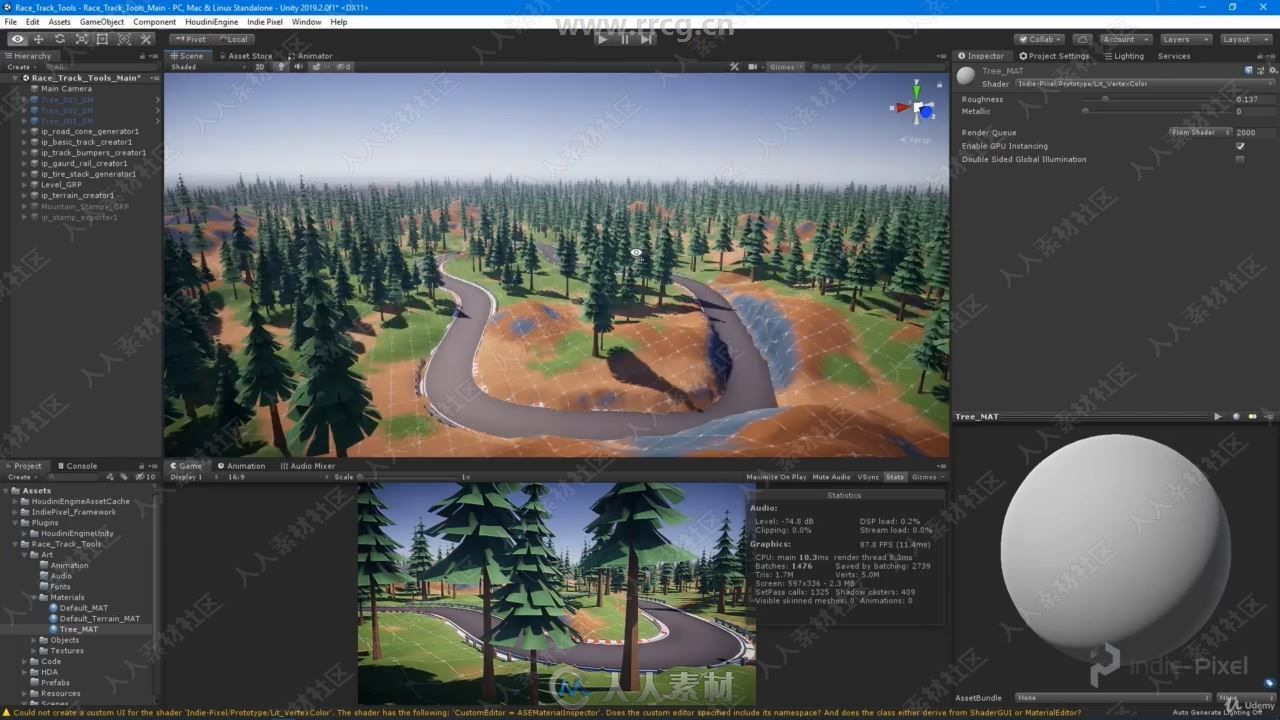This screenshot has width=1280, height=720.
Task: Adjust the Metallic slider
Action: pos(1155,111)
